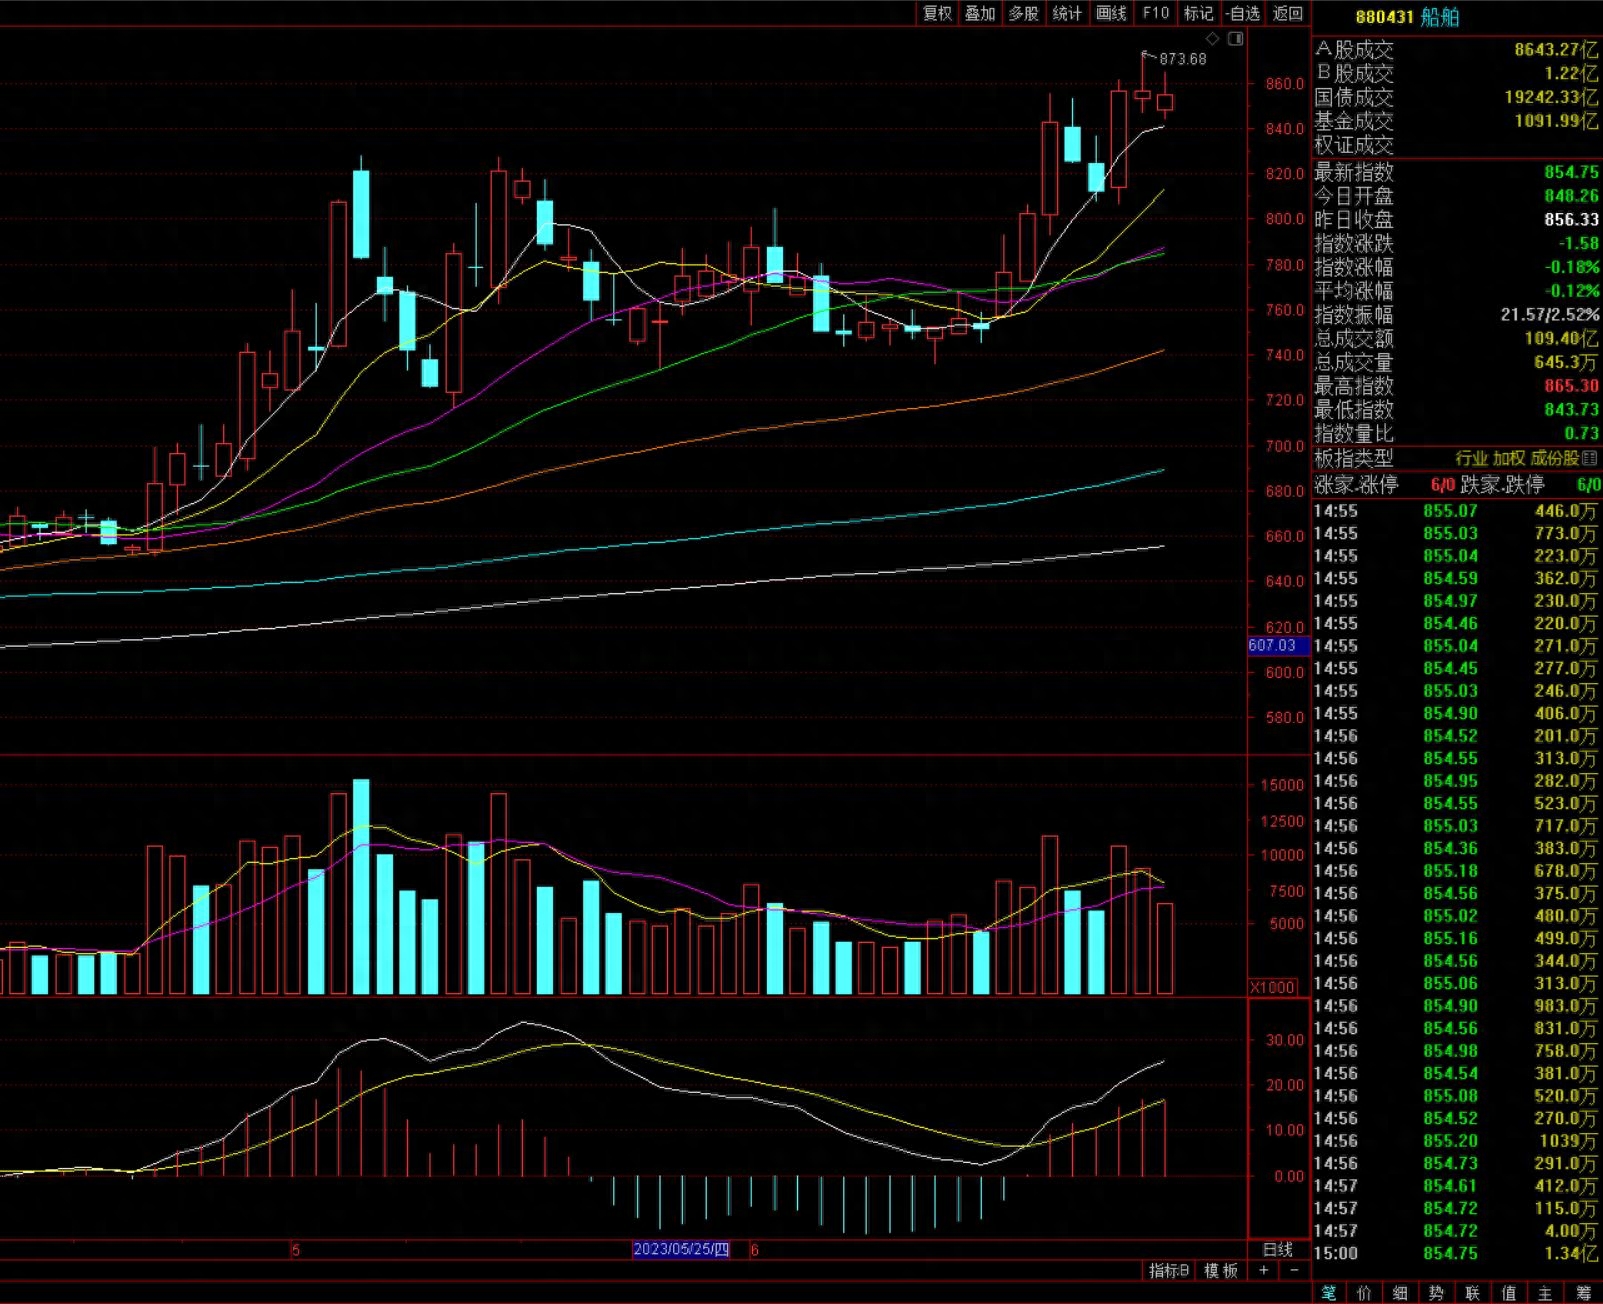The height and width of the screenshot is (1304, 1603).
Task: Switch to the 主 main-force tab
Action: [x=1544, y=1293]
